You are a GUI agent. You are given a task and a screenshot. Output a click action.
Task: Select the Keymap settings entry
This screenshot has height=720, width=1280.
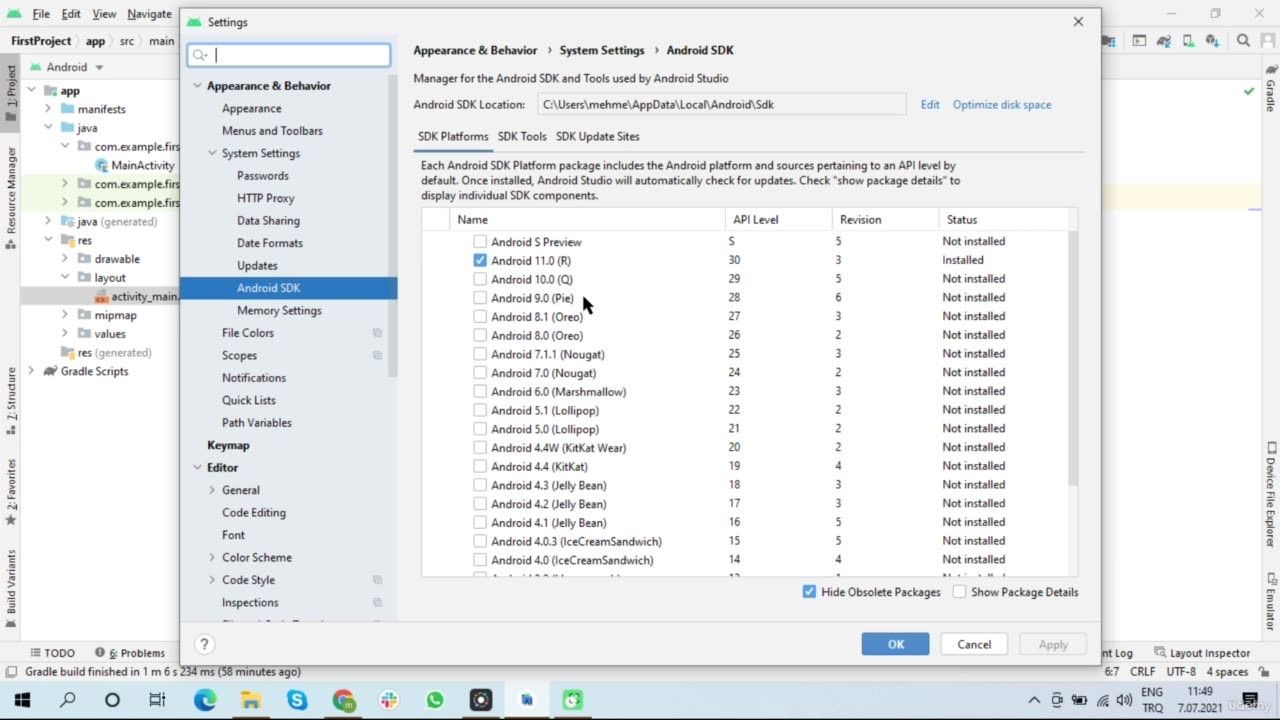tap(228, 445)
